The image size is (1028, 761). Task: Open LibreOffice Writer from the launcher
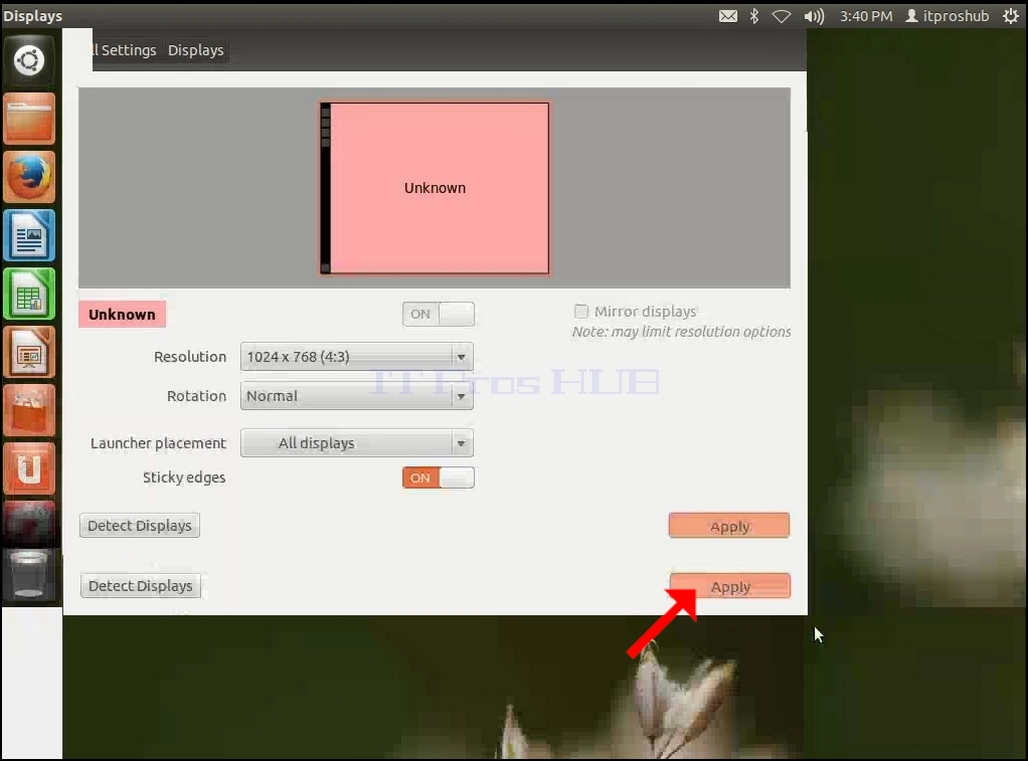[x=29, y=235]
